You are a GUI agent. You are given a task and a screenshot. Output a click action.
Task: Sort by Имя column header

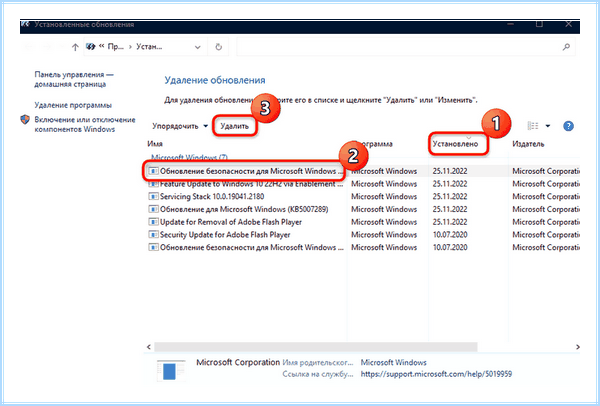pos(155,144)
